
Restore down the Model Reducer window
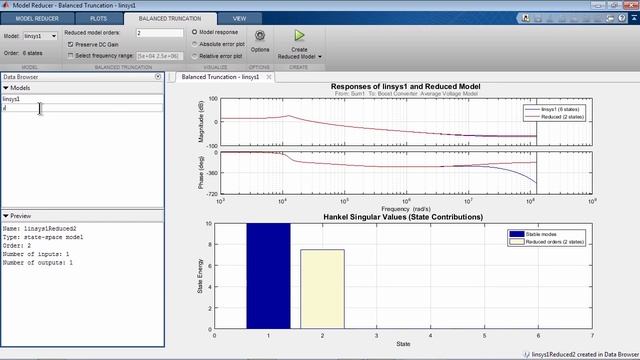pyautogui.click(x=614, y=5)
